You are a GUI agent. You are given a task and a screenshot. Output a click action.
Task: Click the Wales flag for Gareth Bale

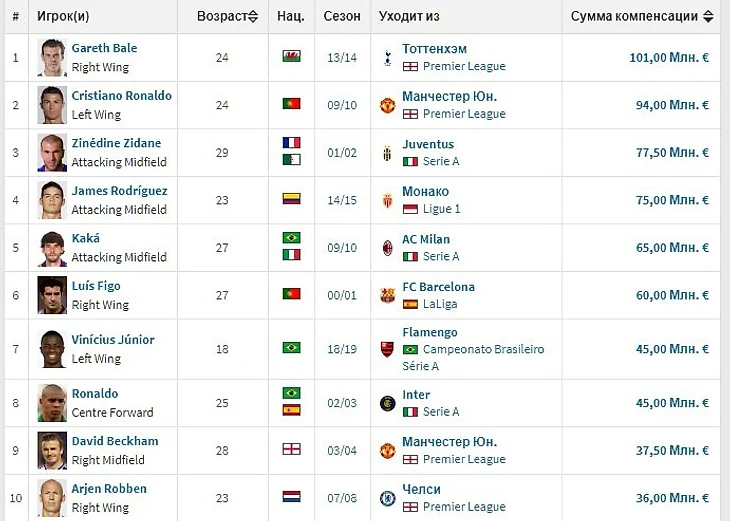[291, 56]
